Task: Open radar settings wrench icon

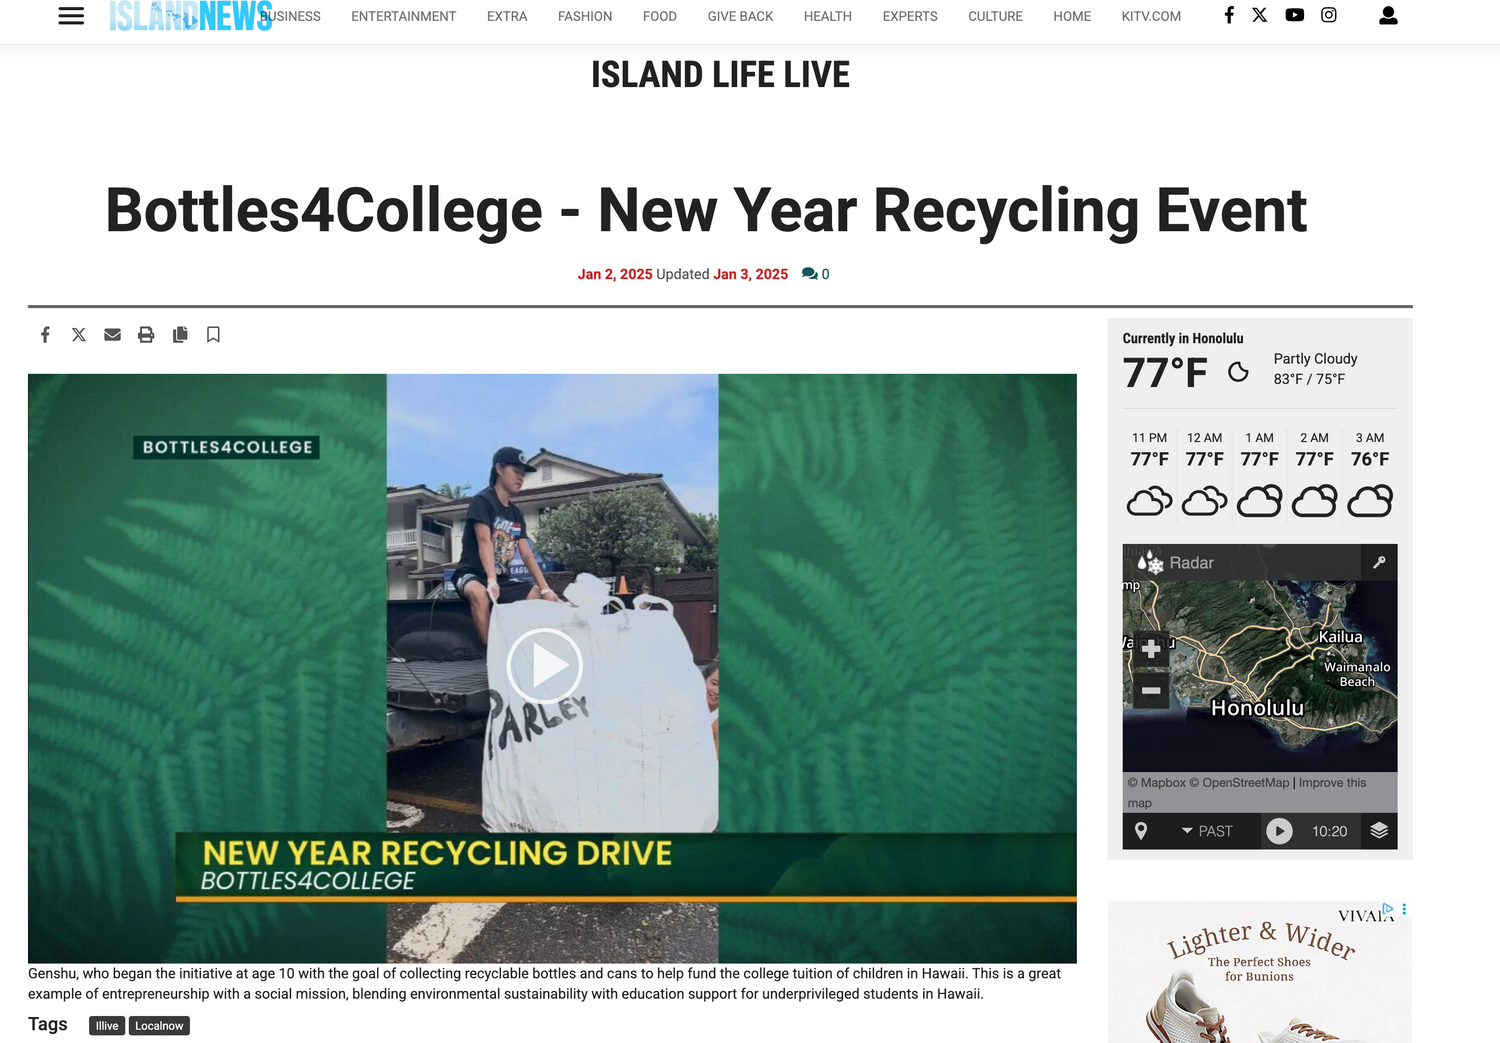Action: pos(1379,563)
